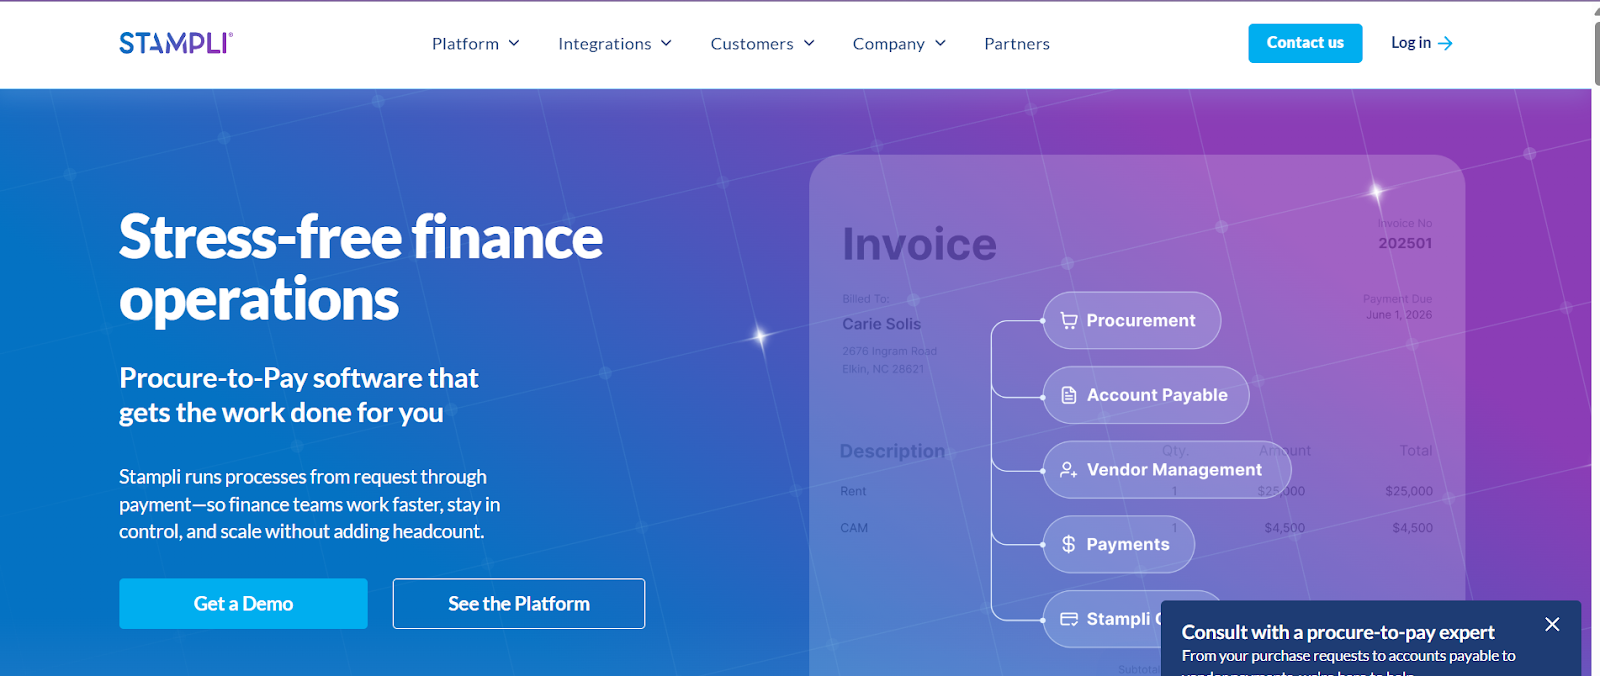Click the Log in arrow icon
Screen dimensions: 1600x676
pos(1445,43)
